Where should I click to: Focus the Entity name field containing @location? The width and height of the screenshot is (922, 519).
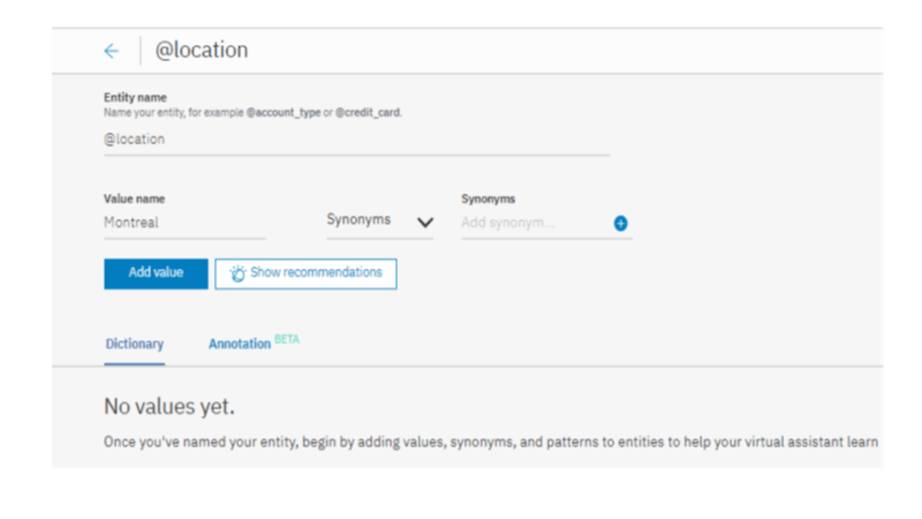[356, 140]
